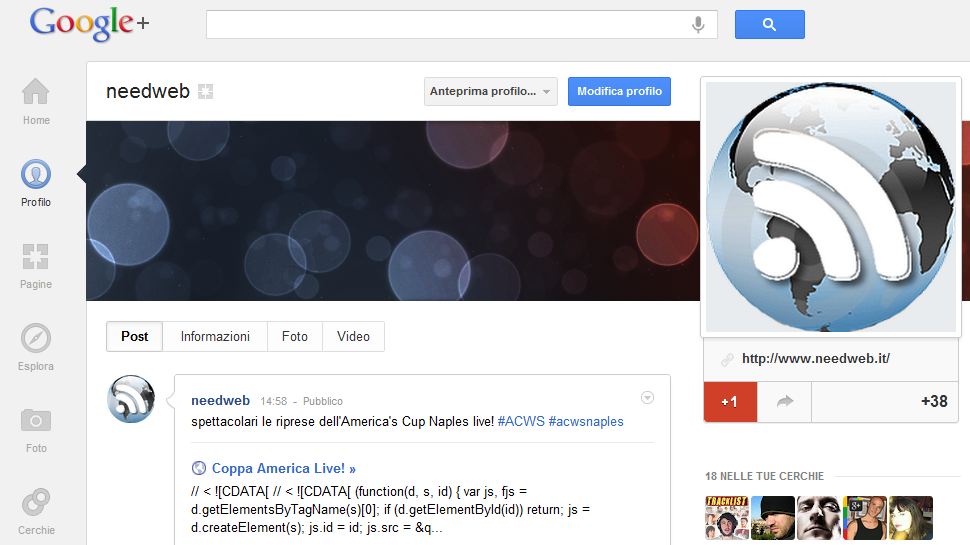The width and height of the screenshot is (970, 545).
Task: Click the Google+ logo
Action: click(90, 24)
